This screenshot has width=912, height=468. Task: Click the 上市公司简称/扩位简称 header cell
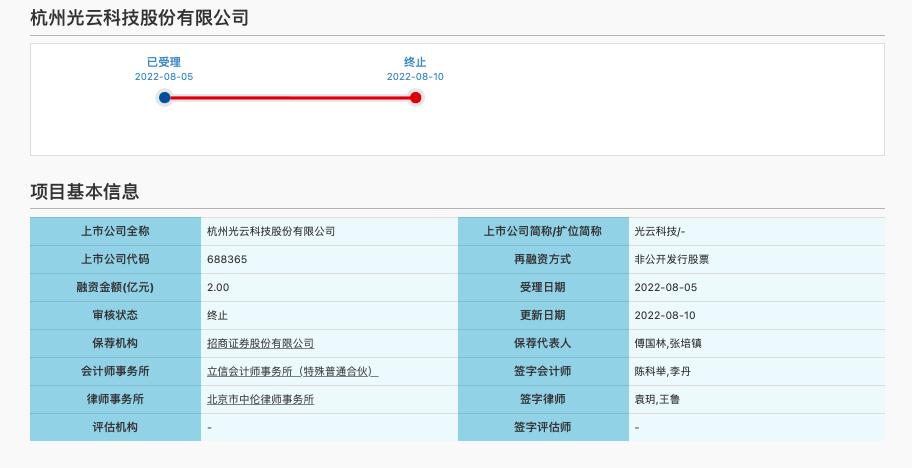543,231
